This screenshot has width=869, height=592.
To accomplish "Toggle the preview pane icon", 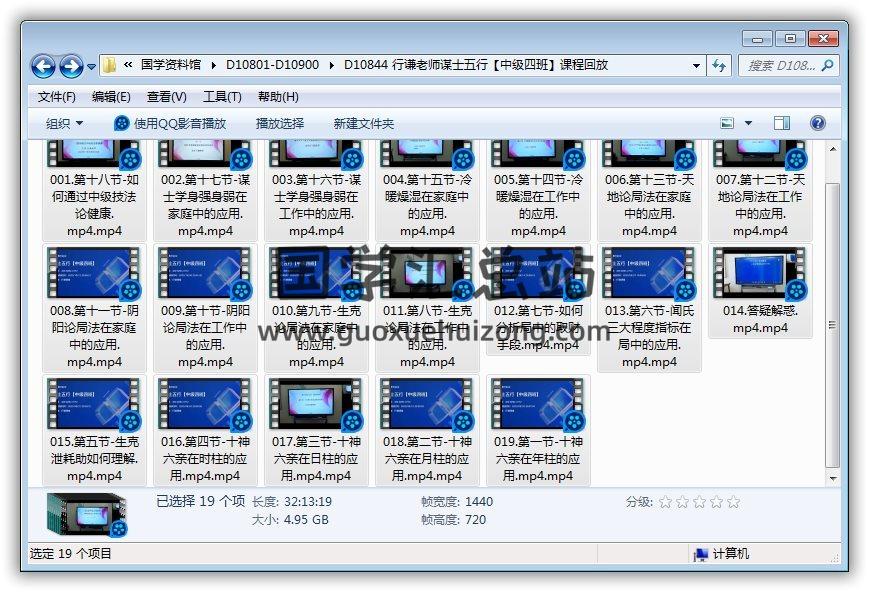I will coord(782,123).
